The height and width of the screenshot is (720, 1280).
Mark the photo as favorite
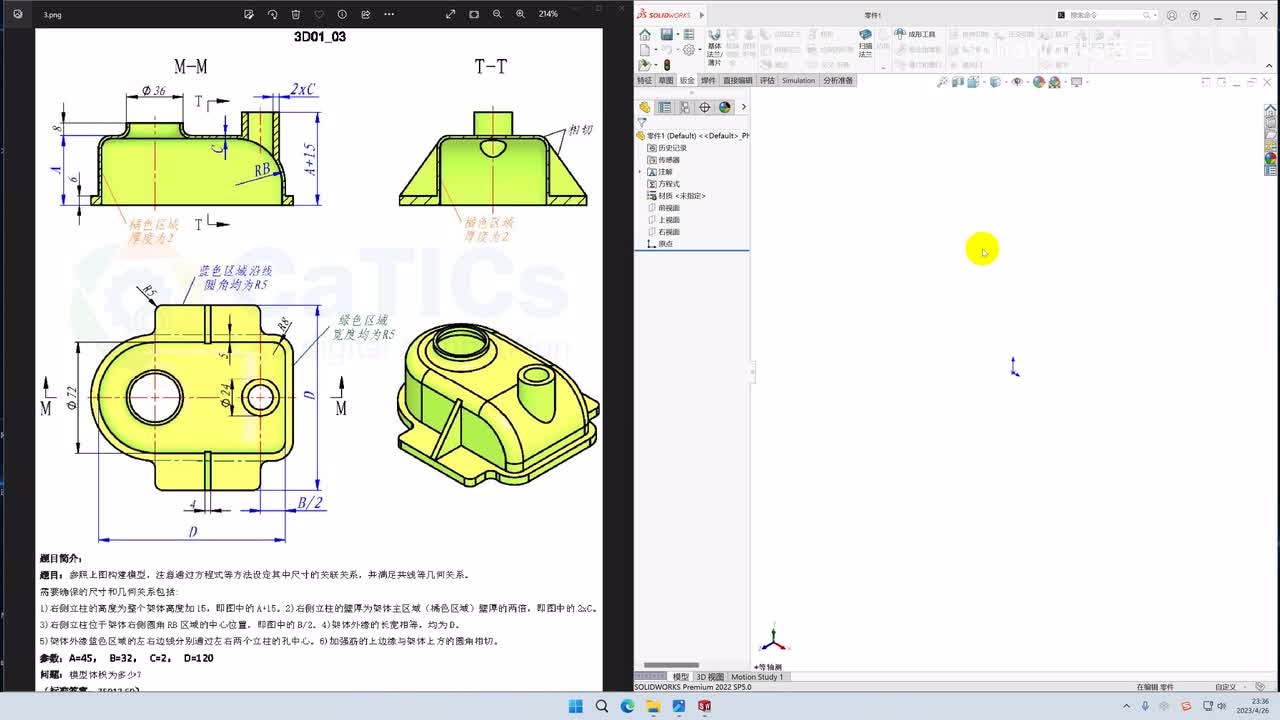[319, 14]
